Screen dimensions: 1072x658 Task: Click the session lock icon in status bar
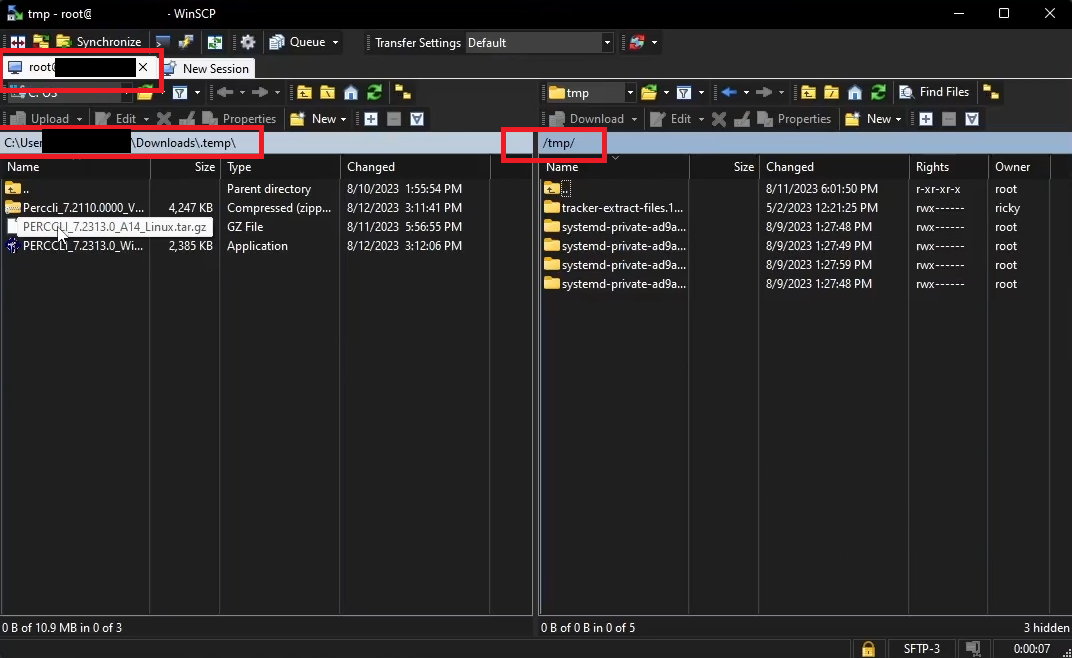[868, 648]
